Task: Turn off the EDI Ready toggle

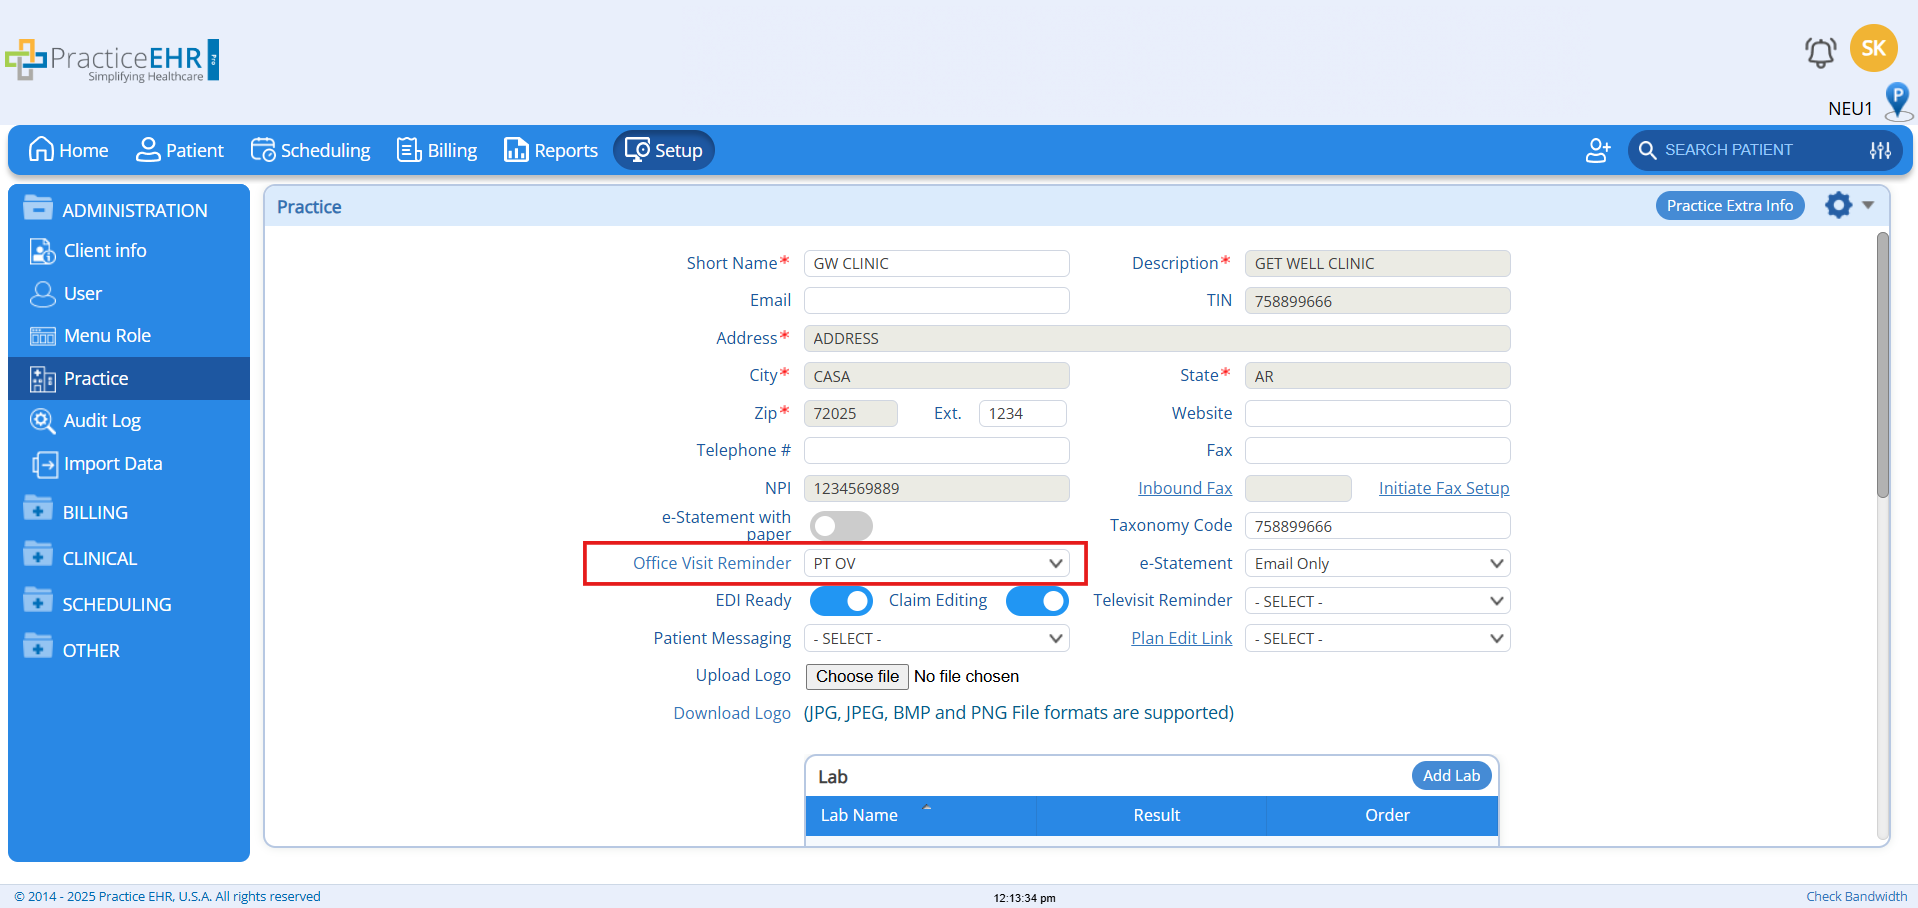Action: 841,601
